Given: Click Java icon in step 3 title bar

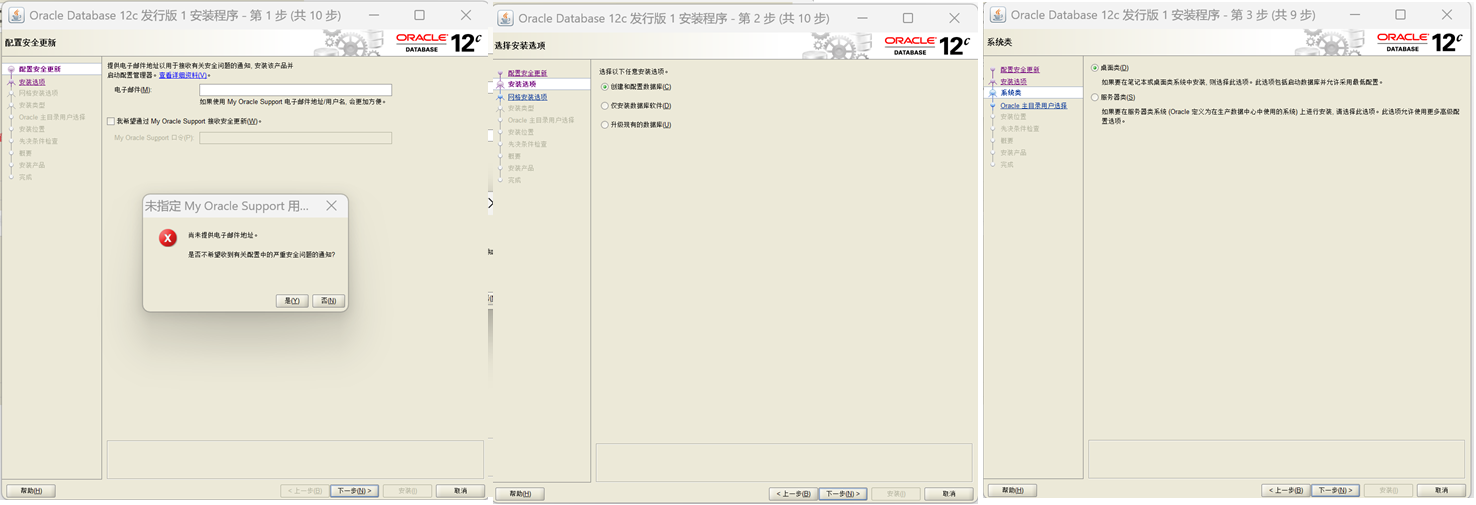Looking at the screenshot, I should click(x=997, y=15).
